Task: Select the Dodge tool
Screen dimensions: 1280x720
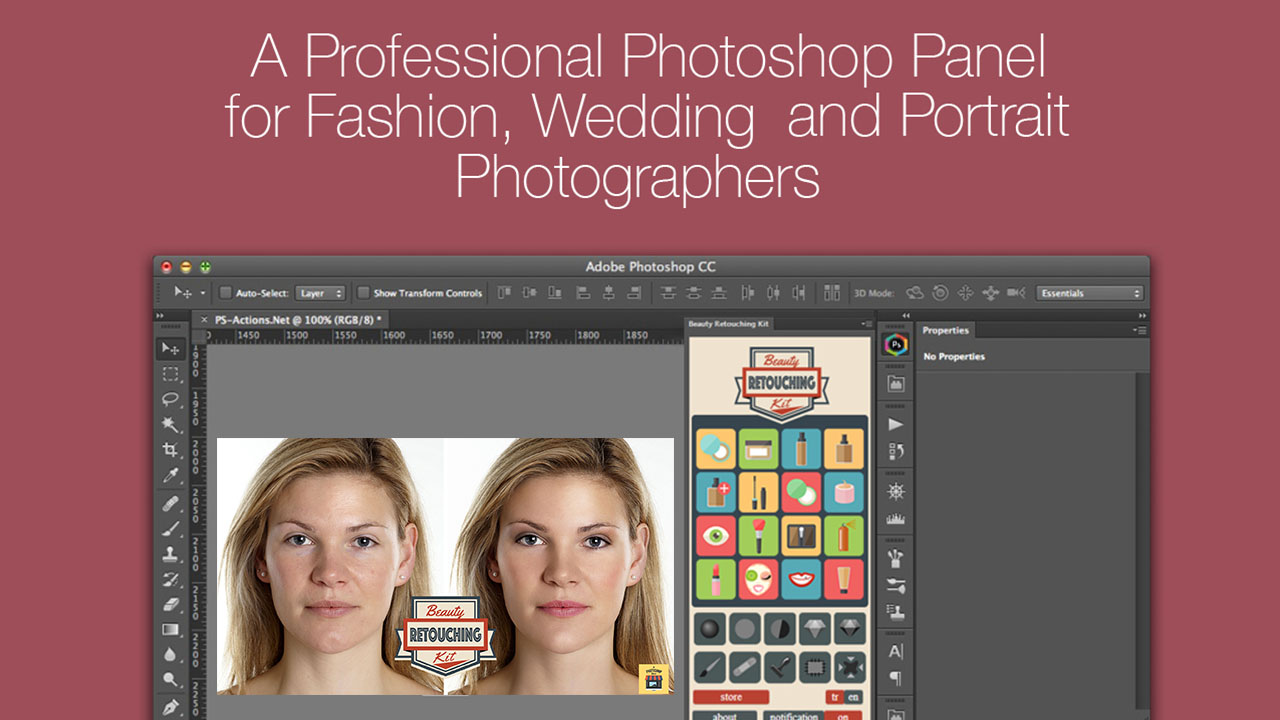Action: click(x=171, y=681)
